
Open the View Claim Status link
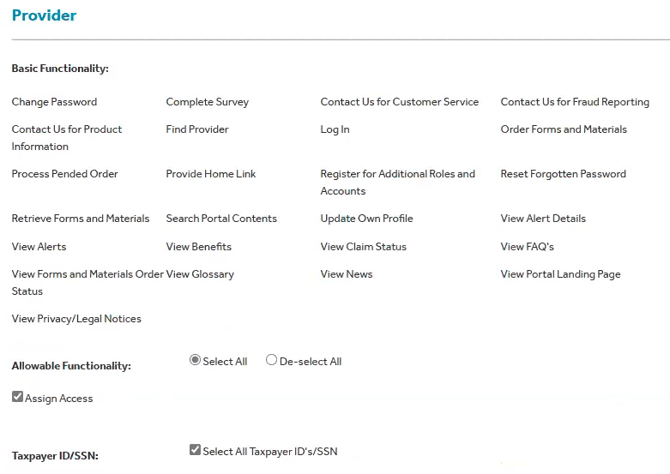[x=363, y=246]
